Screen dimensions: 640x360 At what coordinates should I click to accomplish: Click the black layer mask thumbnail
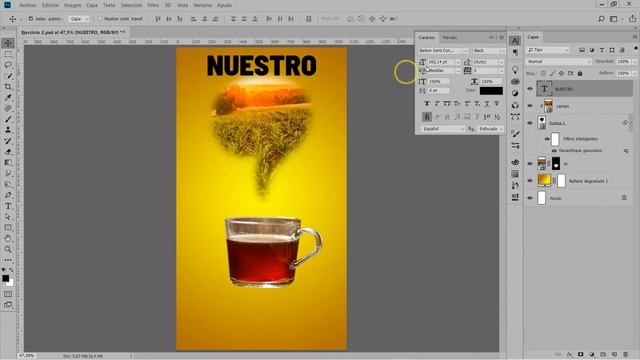coord(556,164)
